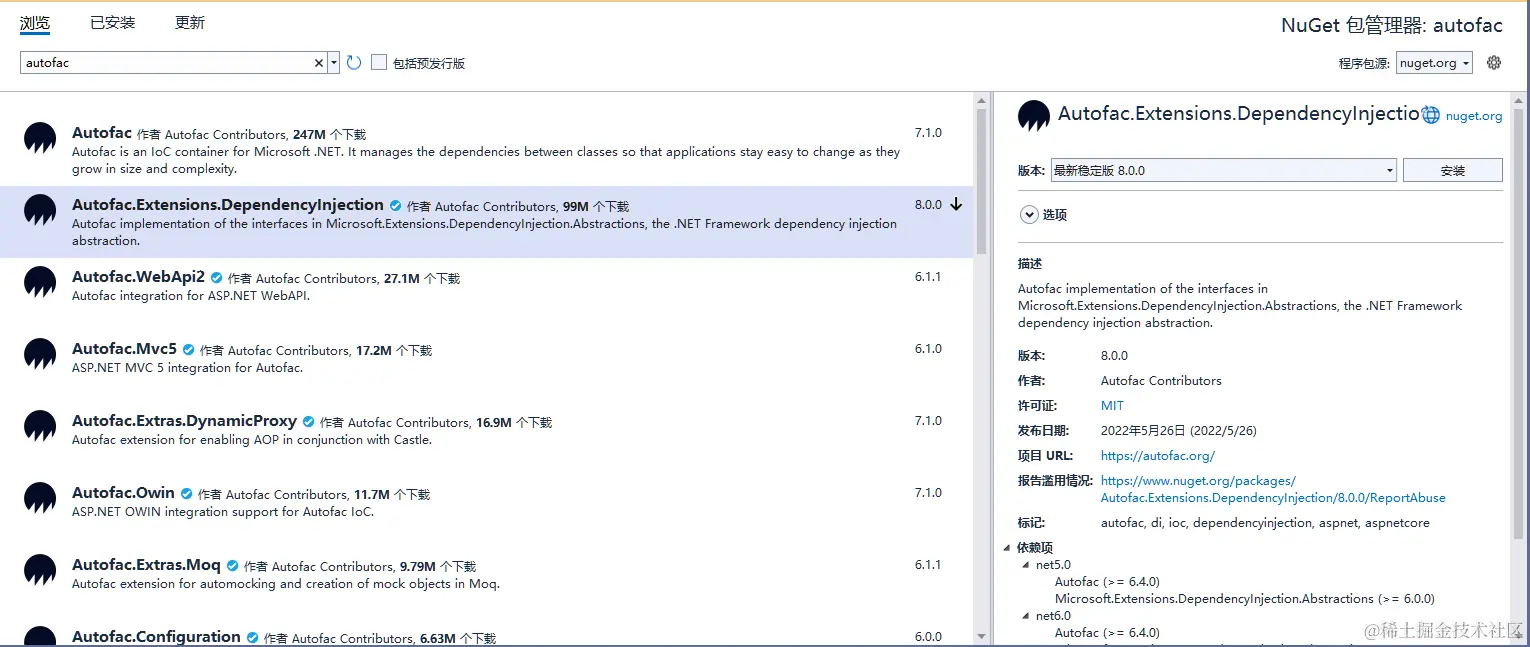The height and width of the screenshot is (647, 1530).
Task: Click version 7.1.0 on the Autofac row
Action: [928, 133]
